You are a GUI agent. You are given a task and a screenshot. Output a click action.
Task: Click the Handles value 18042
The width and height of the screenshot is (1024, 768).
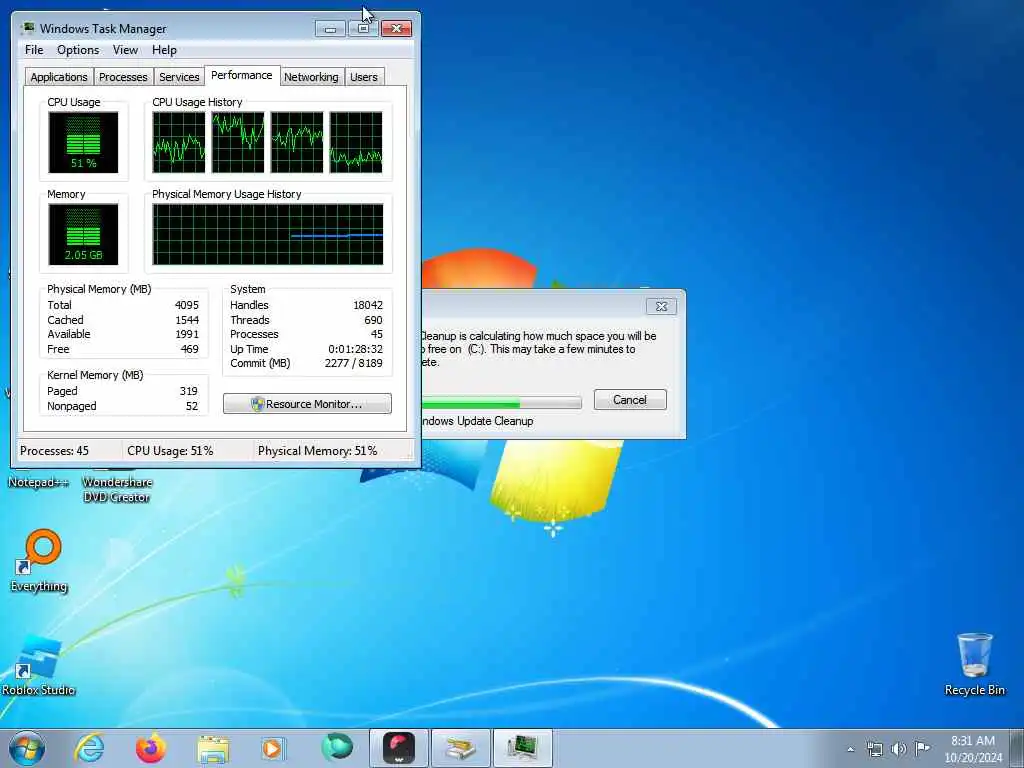point(368,305)
